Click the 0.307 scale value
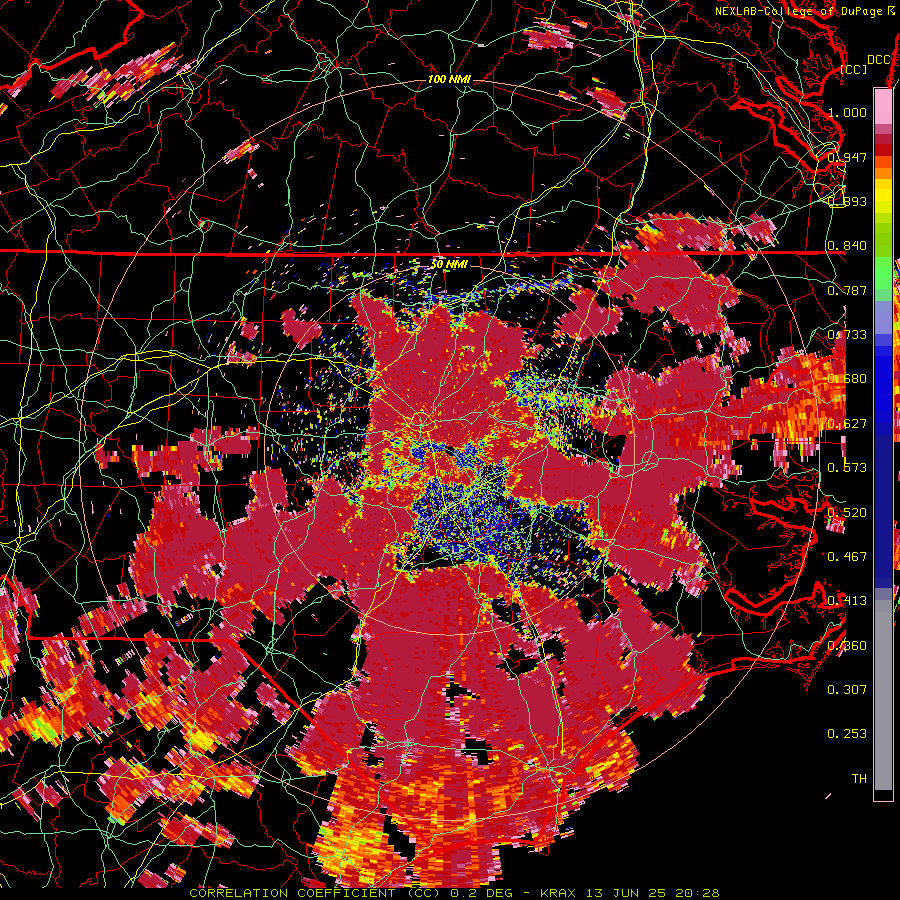Image resolution: width=900 pixels, height=900 pixels. [847, 690]
